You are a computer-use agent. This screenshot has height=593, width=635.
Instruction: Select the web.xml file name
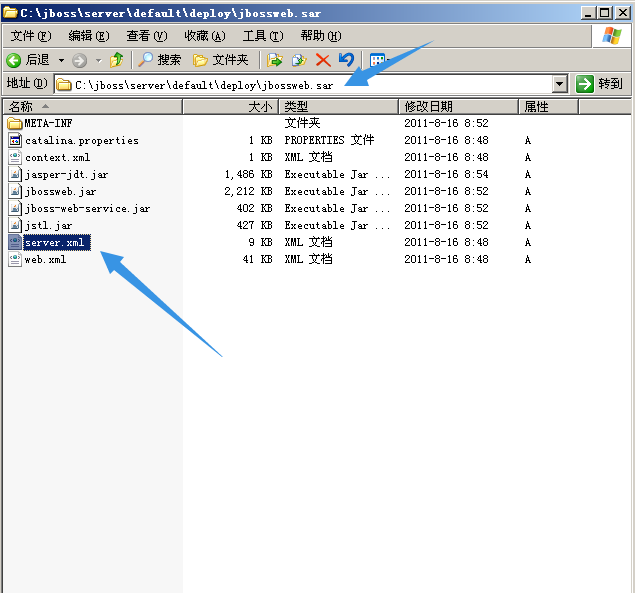(45, 260)
